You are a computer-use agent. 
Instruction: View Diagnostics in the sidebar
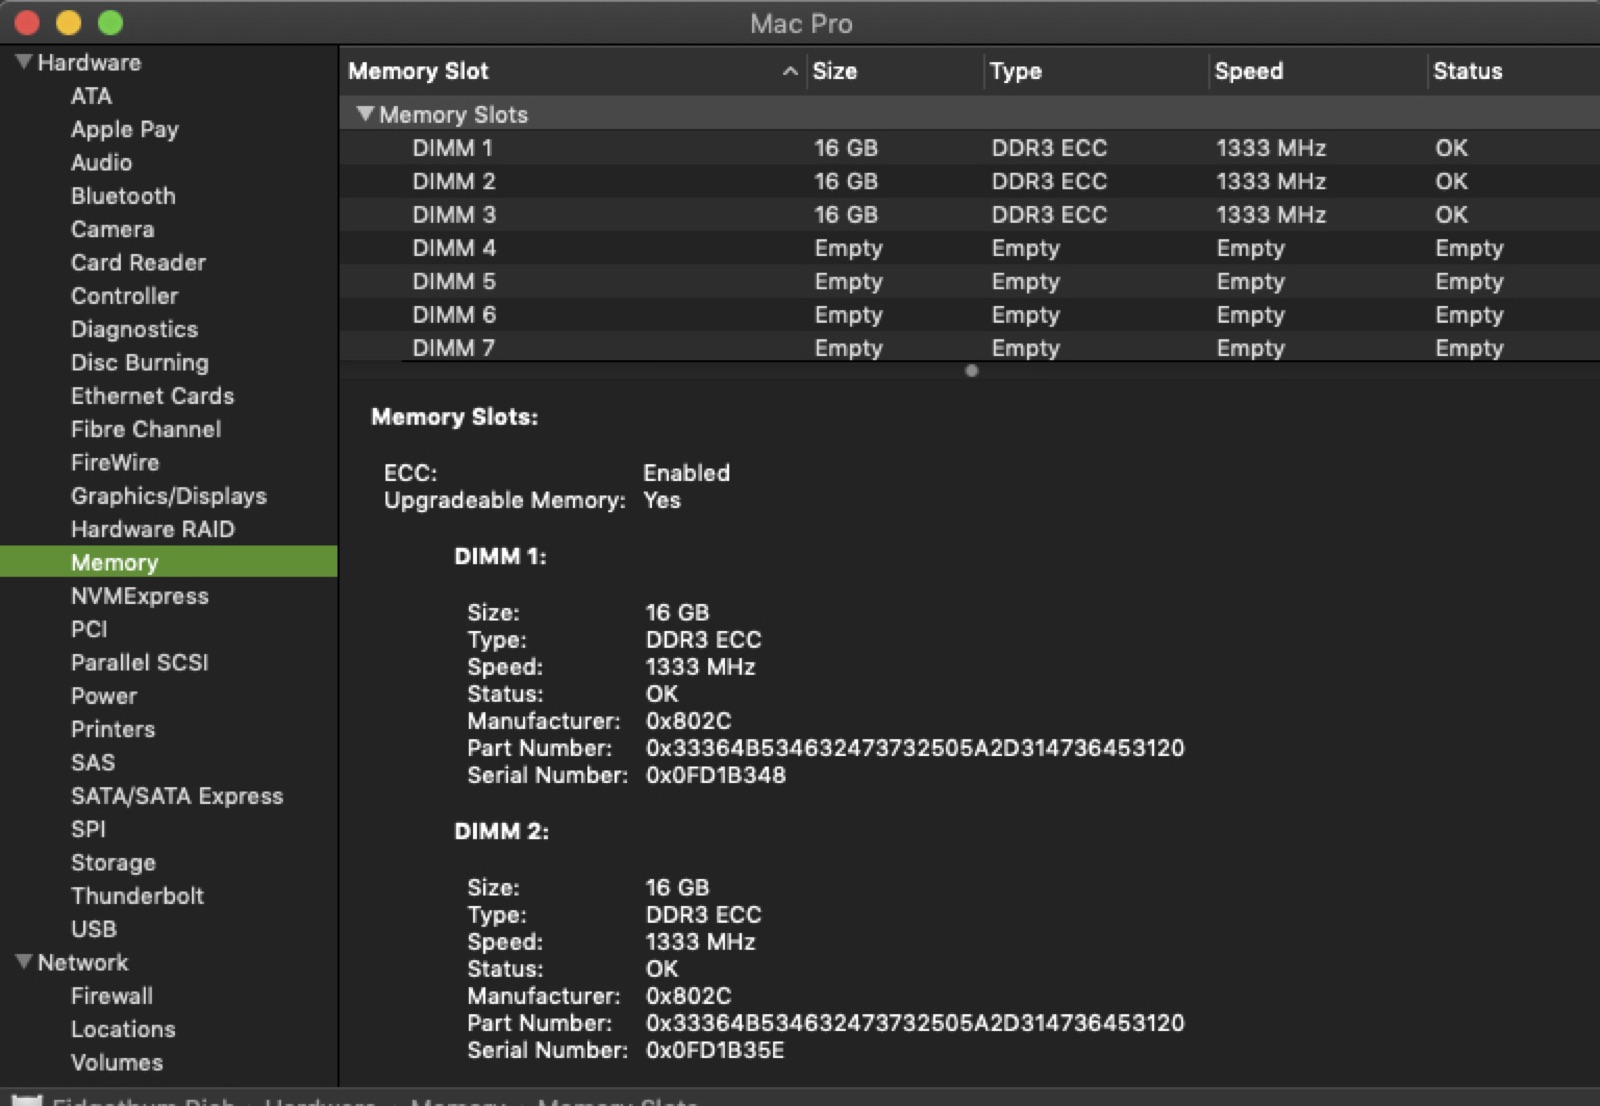click(x=134, y=329)
